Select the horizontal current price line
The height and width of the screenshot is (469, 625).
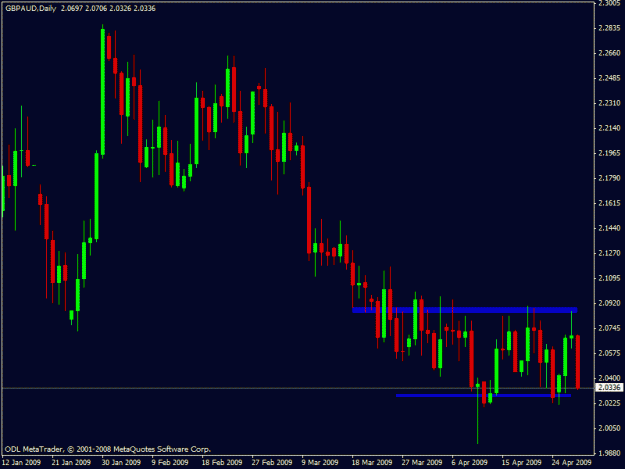click(297, 388)
